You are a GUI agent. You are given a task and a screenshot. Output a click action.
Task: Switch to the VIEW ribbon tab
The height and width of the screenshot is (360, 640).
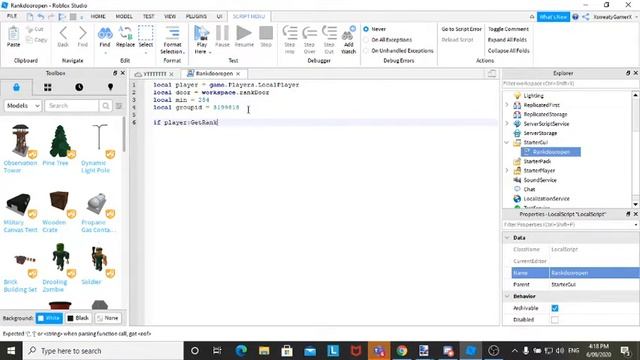click(x=170, y=16)
